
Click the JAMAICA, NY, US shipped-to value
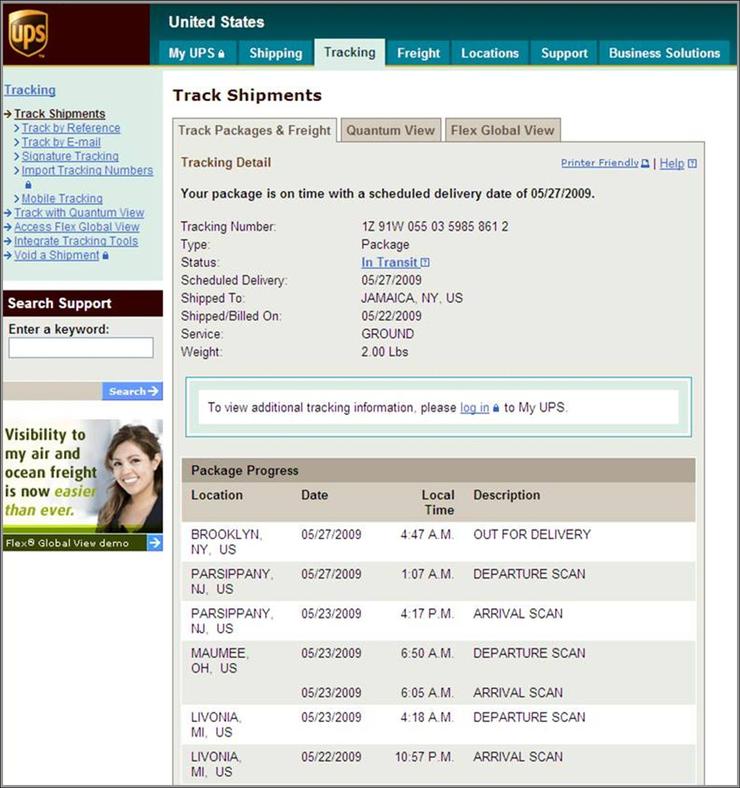click(x=412, y=298)
